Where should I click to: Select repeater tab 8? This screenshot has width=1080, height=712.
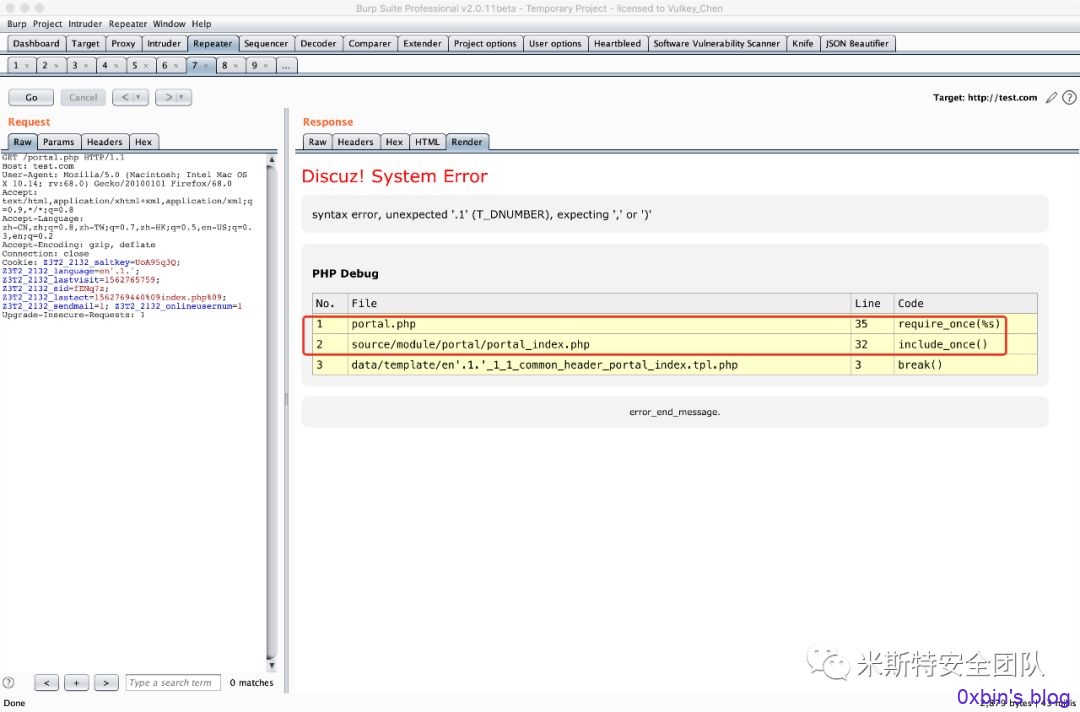click(x=225, y=65)
